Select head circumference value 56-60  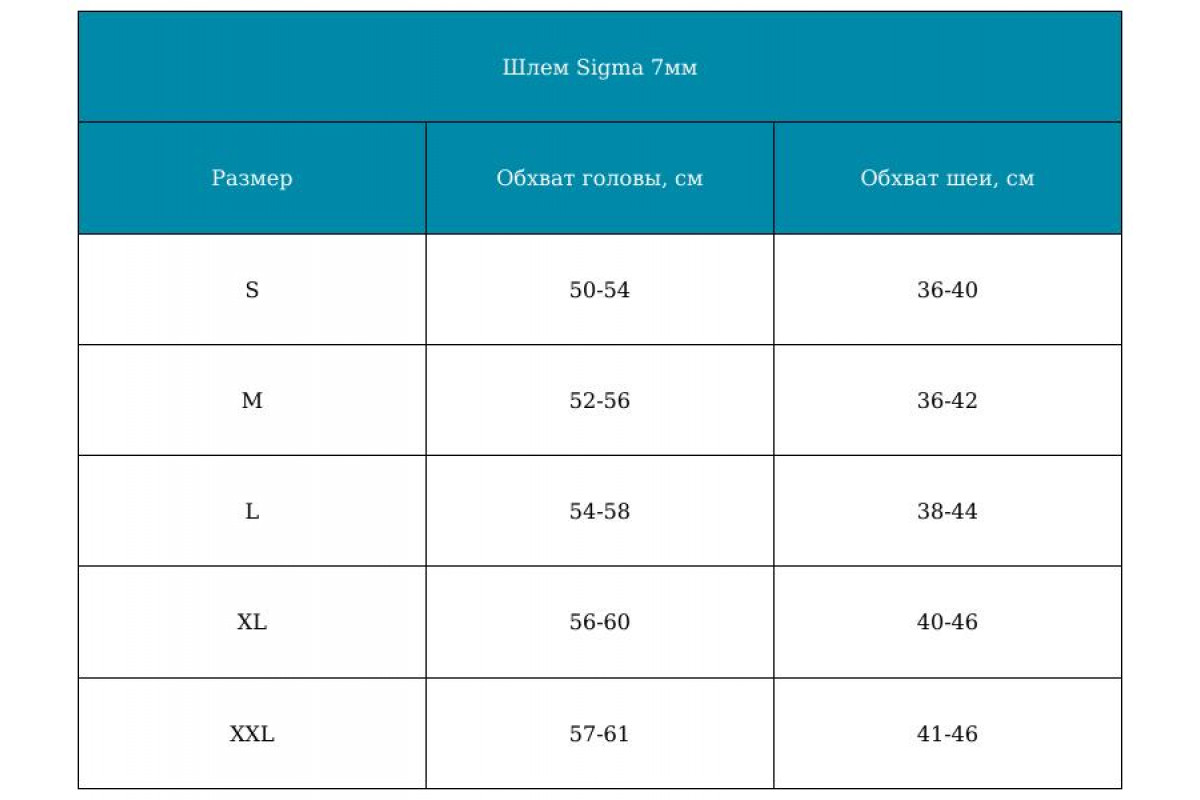click(600, 622)
